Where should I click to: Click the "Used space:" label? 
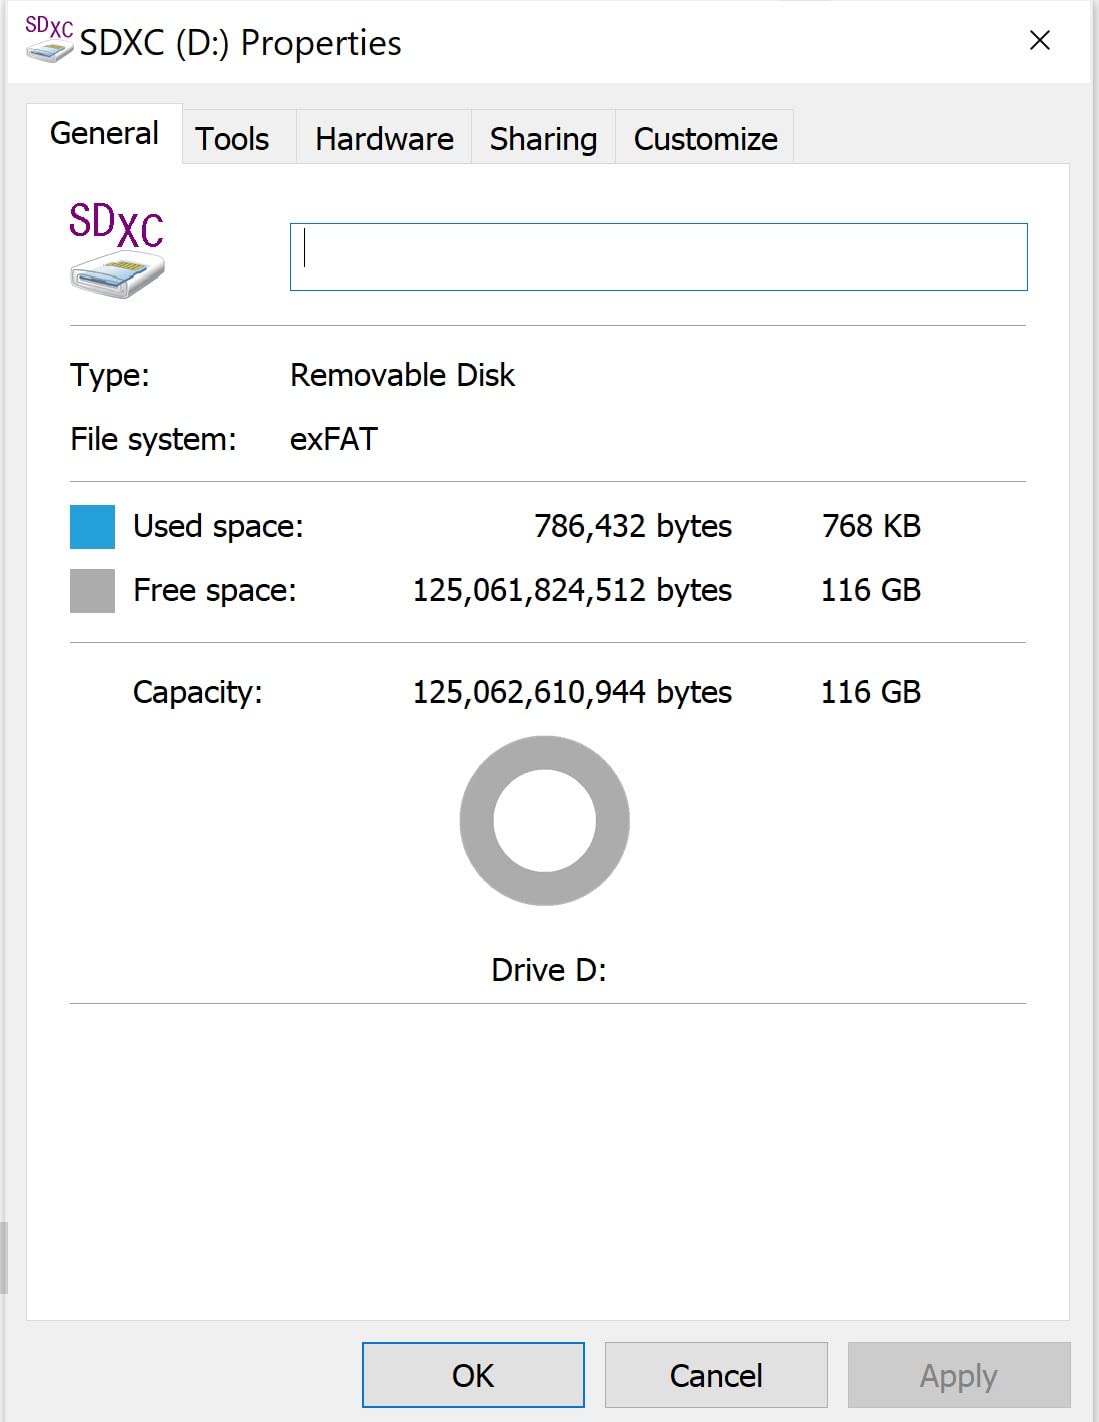pyautogui.click(x=218, y=526)
